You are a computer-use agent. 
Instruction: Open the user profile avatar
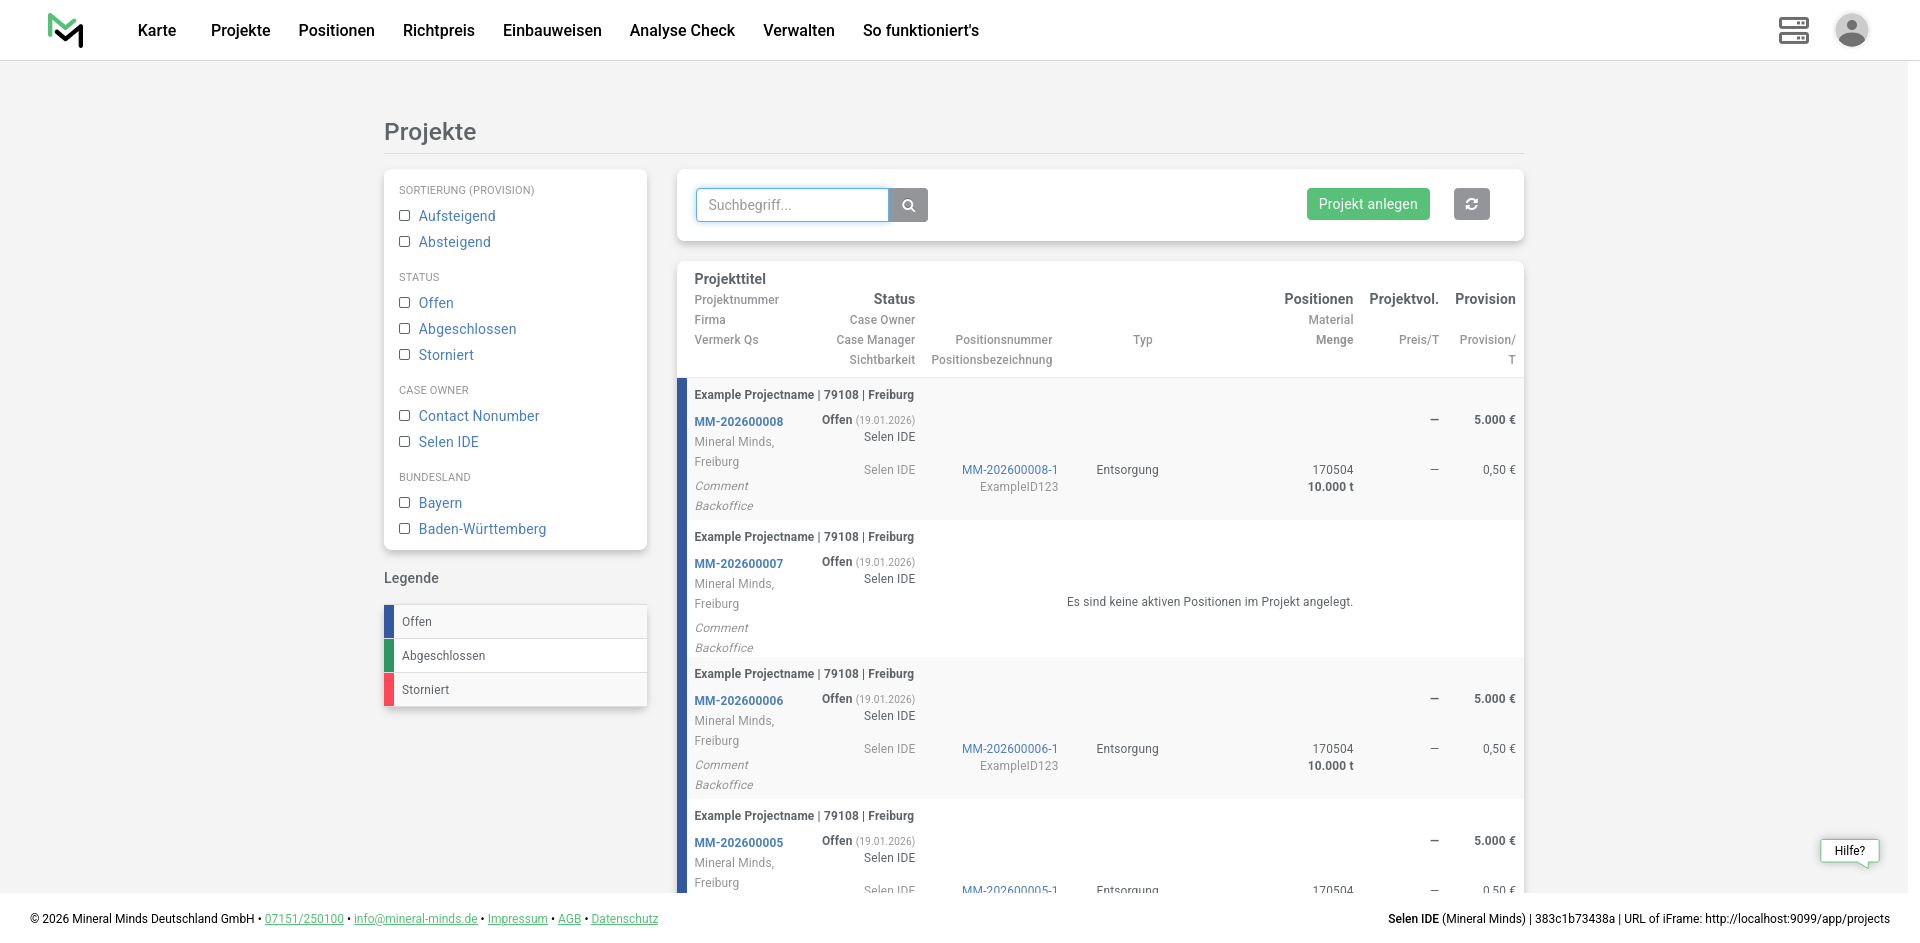(x=1851, y=30)
